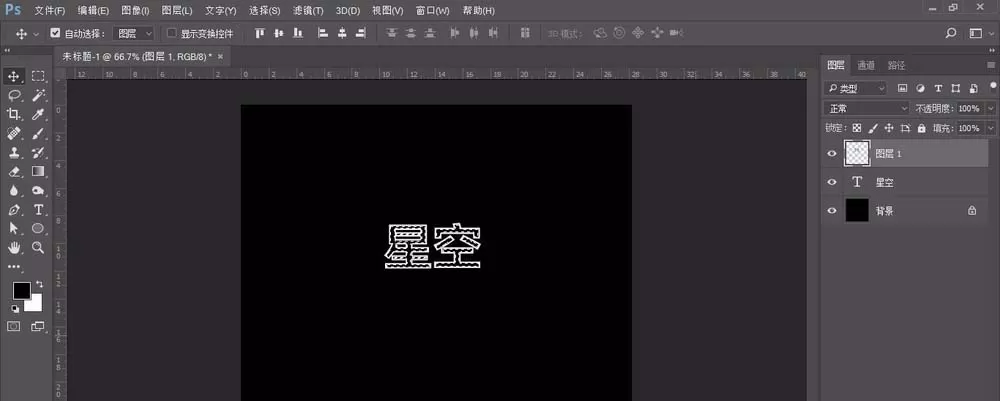
Task: Select the Hand tool
Action: coord(13,247)
